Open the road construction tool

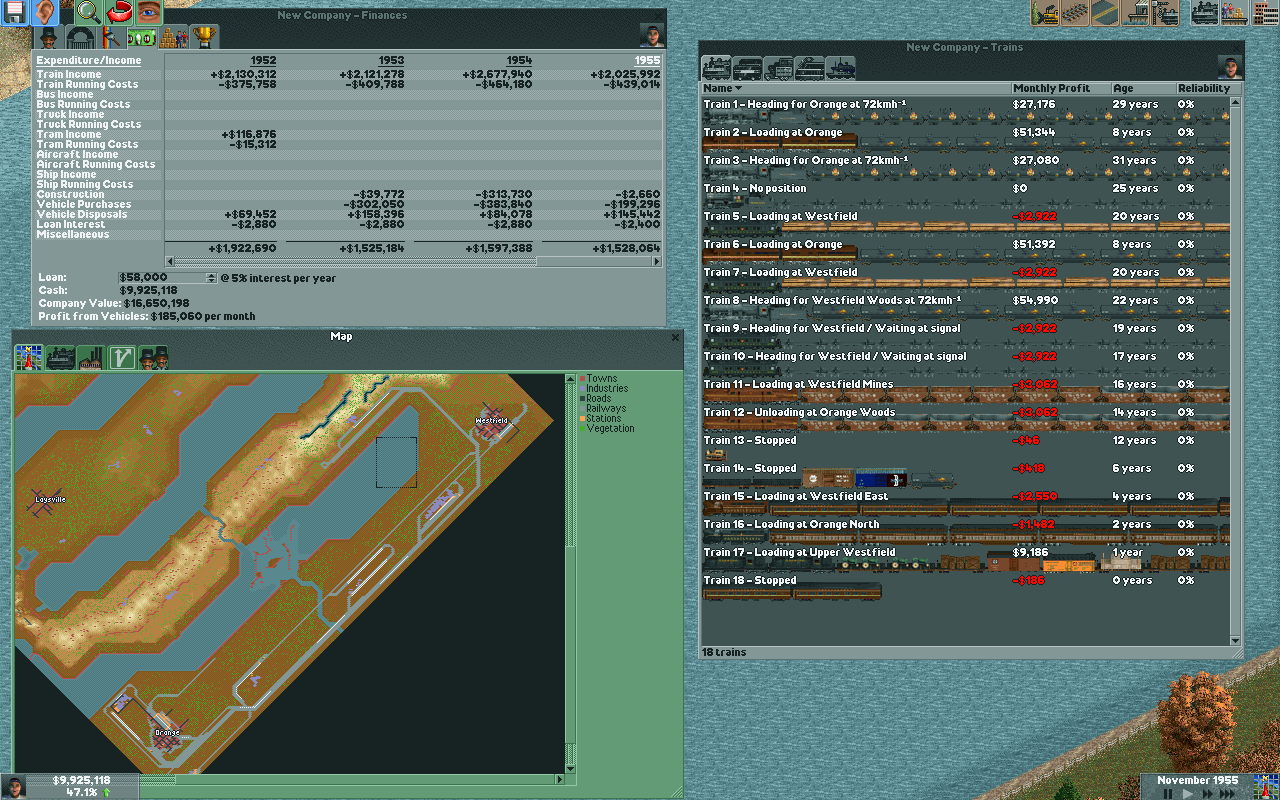[x=1105, y=13]
